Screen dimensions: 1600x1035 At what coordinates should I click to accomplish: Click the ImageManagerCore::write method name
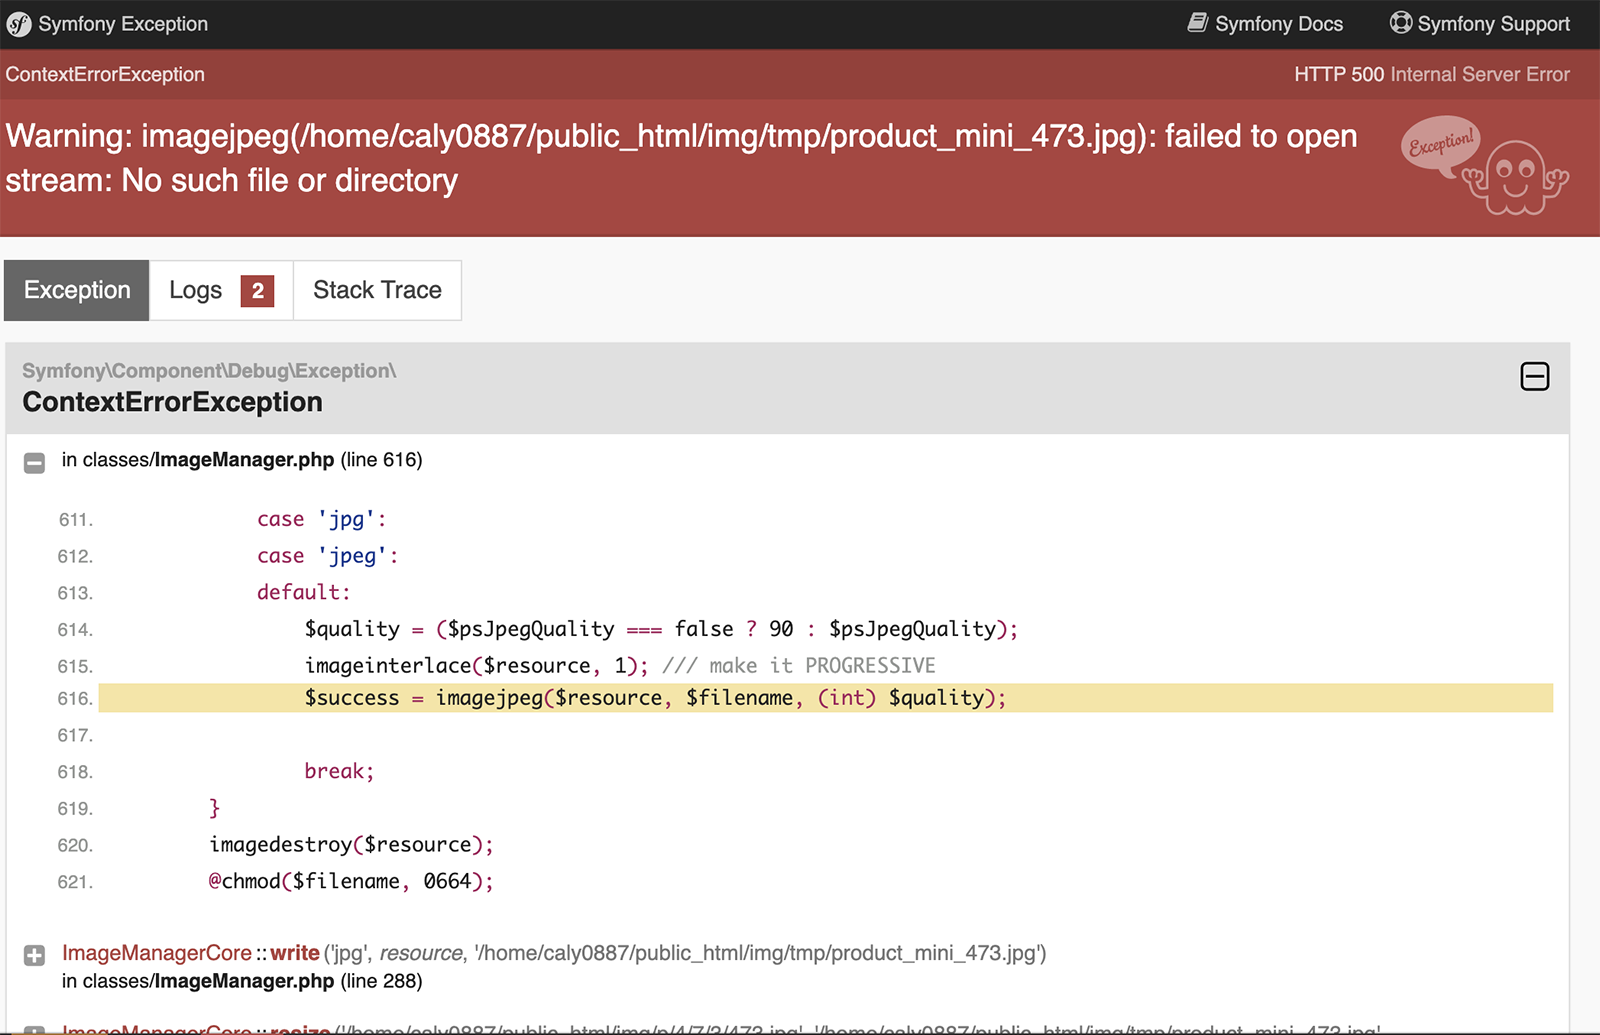pyautogui.click(x=294, y=953)
